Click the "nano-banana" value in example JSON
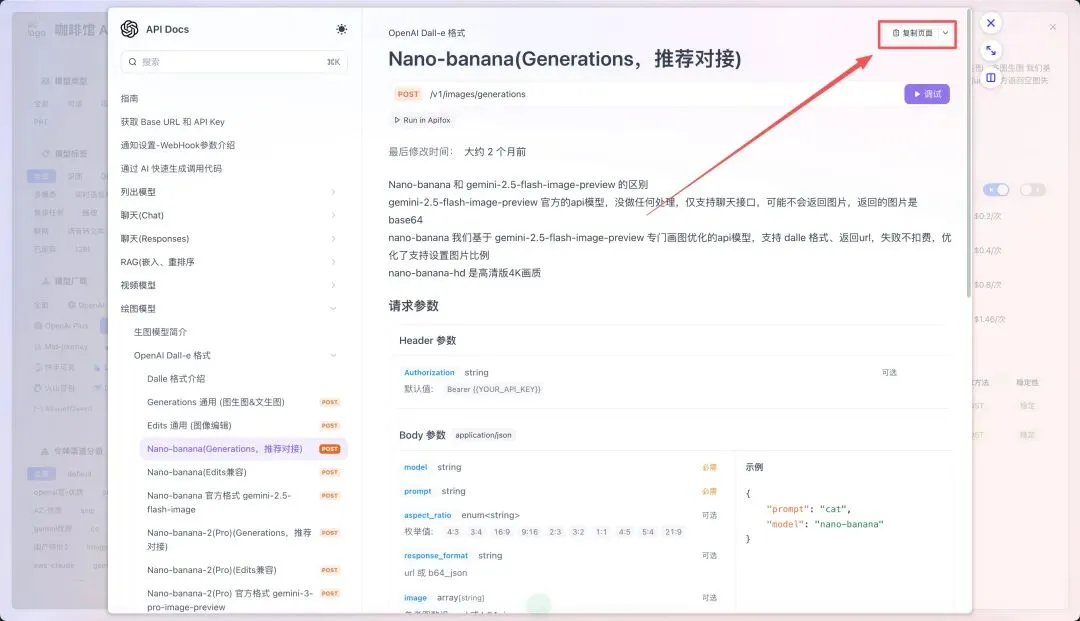This screenshot has height=621, width=1080. point(849,524)
